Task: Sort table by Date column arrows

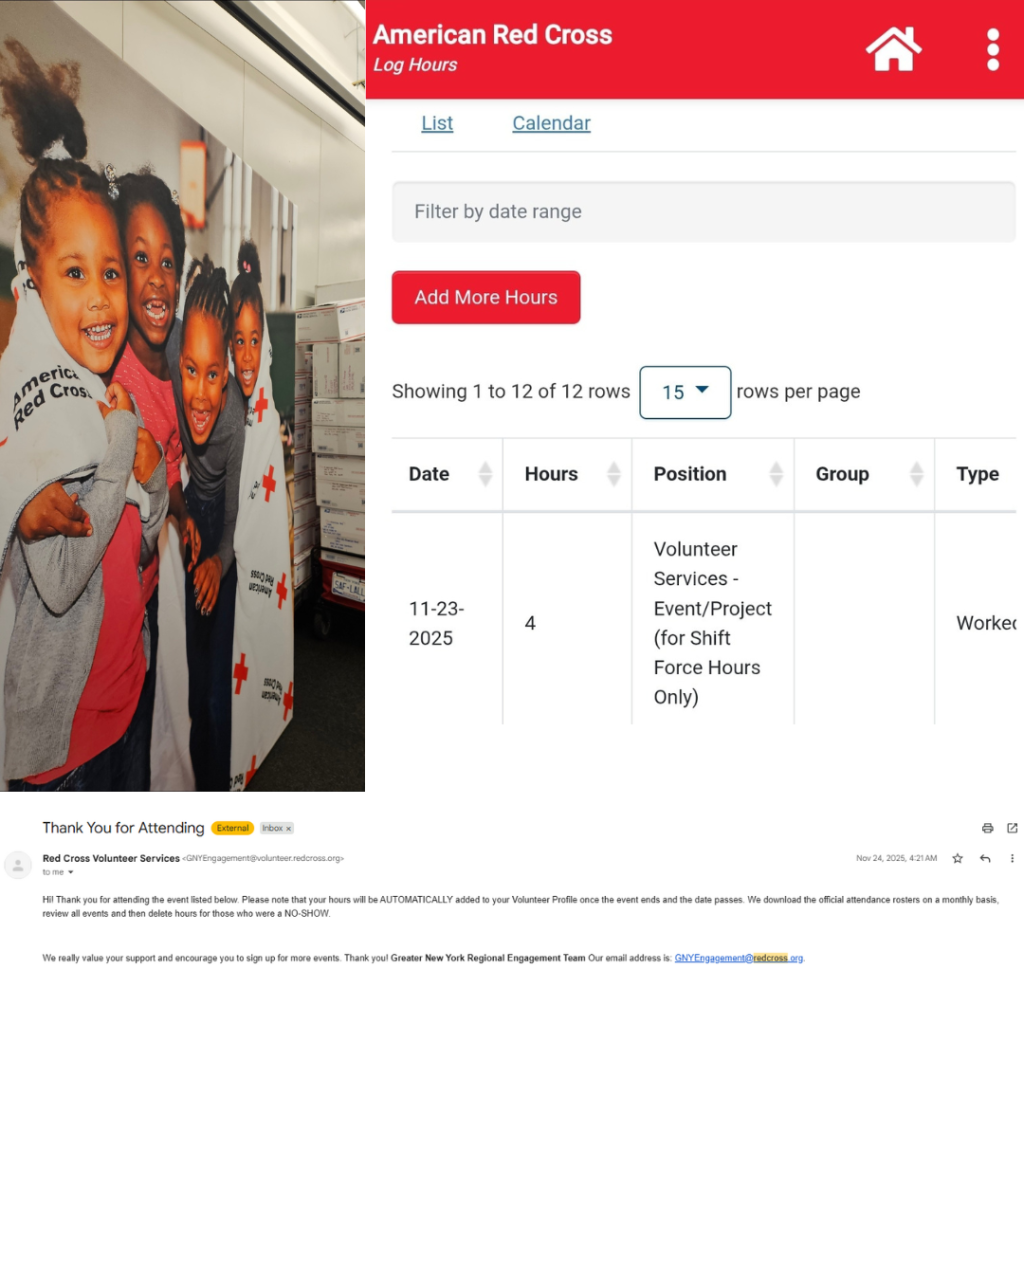Action: 485,474
